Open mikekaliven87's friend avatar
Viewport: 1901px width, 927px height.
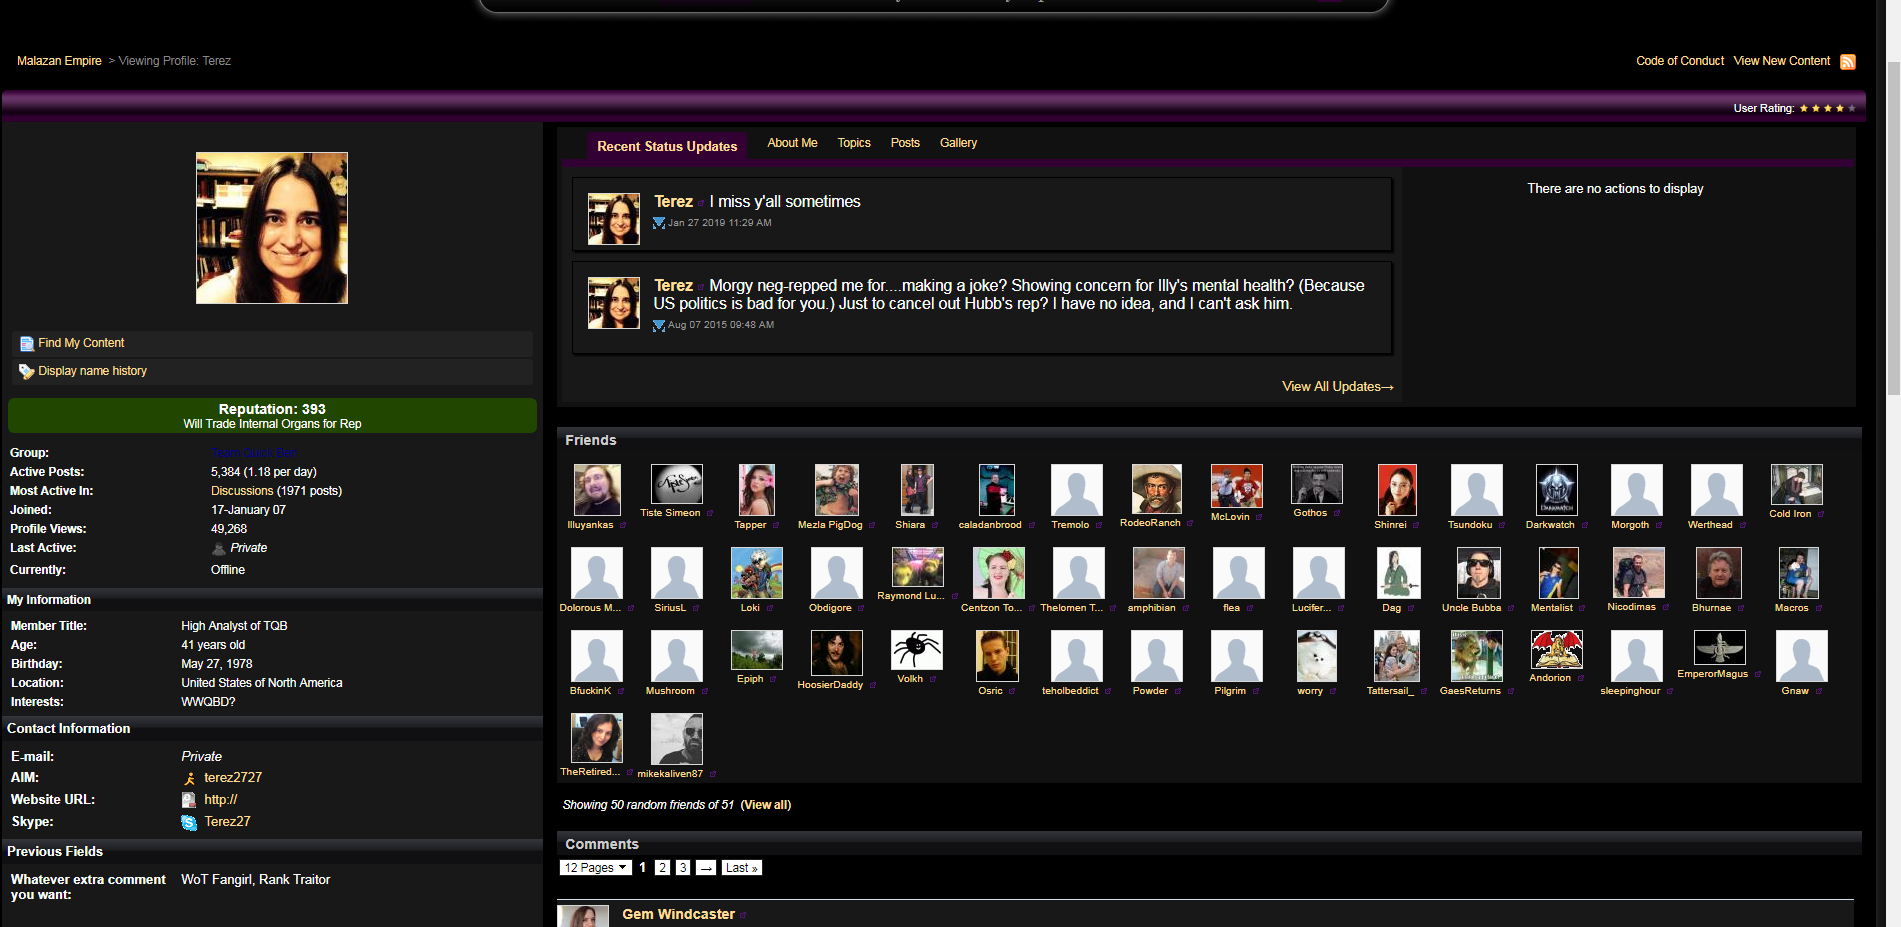click(677, 739)
